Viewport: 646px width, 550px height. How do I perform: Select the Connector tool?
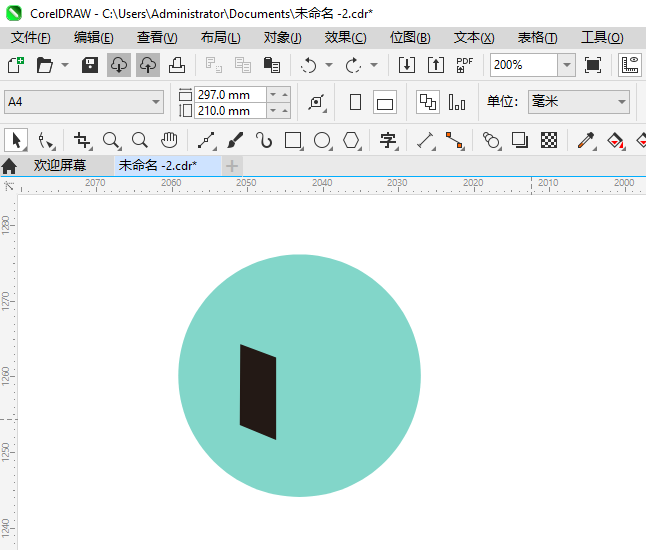click(x=455, y=140)
